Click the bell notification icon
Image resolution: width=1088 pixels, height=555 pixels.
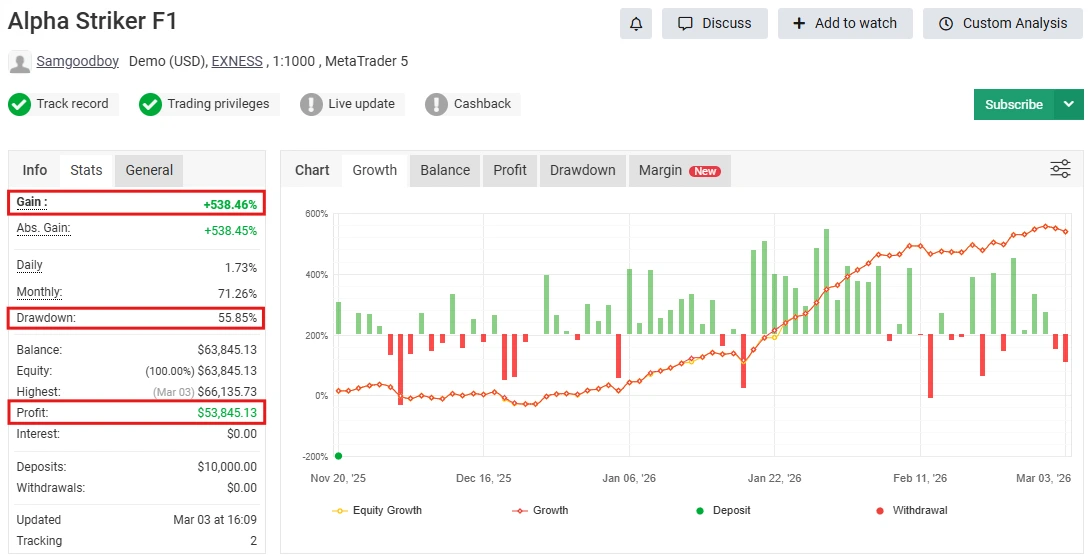click(635, 23)
